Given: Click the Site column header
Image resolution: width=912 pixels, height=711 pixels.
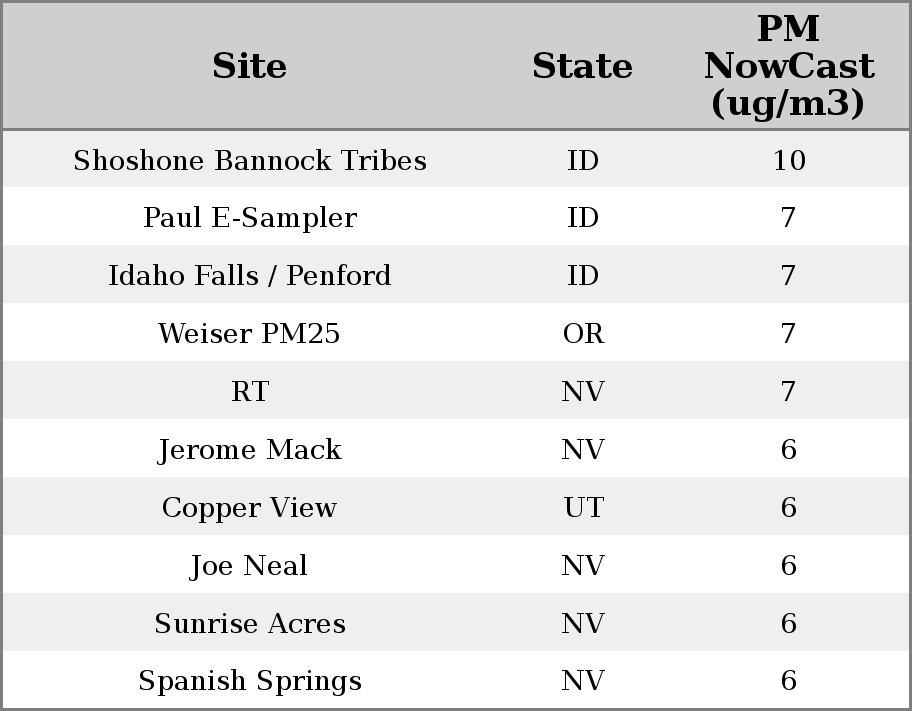Looking at the screenshot, I should (250, 66).
